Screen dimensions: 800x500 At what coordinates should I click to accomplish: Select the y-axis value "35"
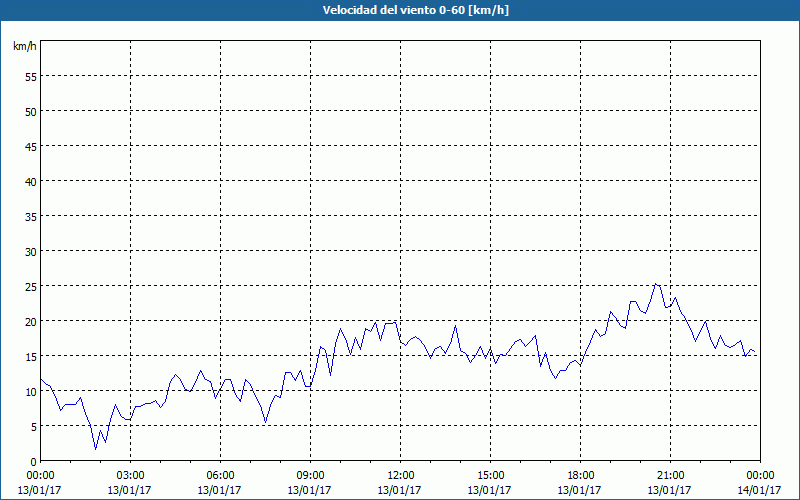(x=31, y=216)
